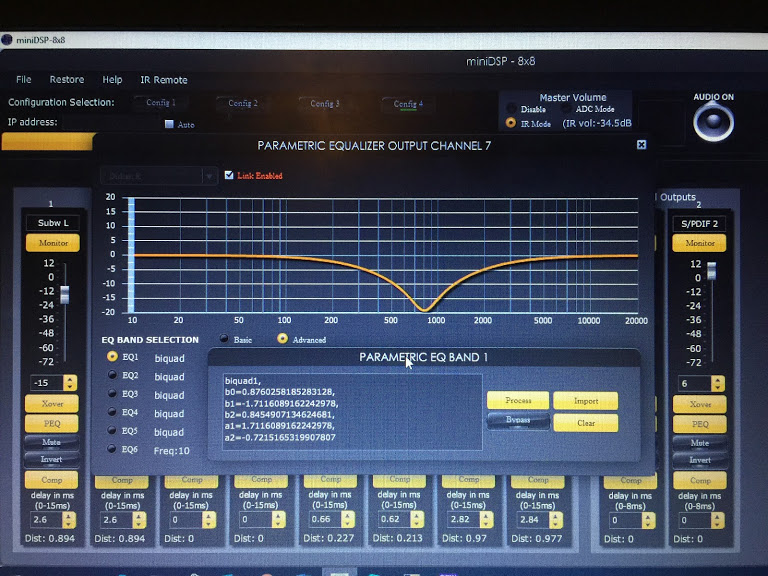
Task: Click the Subw L gain fader handle
Action: [x=65, y=295]
